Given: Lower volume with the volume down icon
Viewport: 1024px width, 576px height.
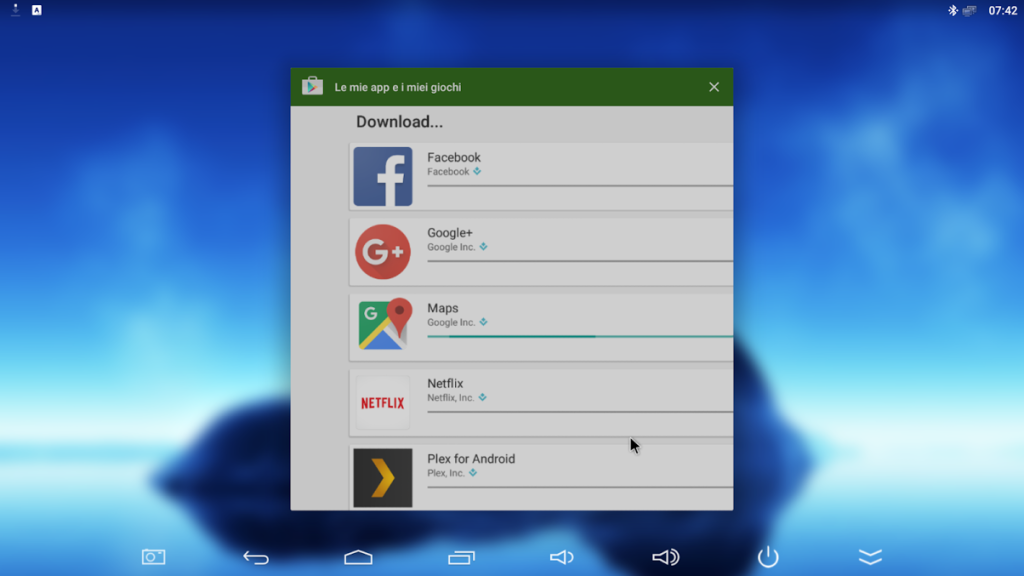Looking at the screenshot, I should (x=562, y=557).
